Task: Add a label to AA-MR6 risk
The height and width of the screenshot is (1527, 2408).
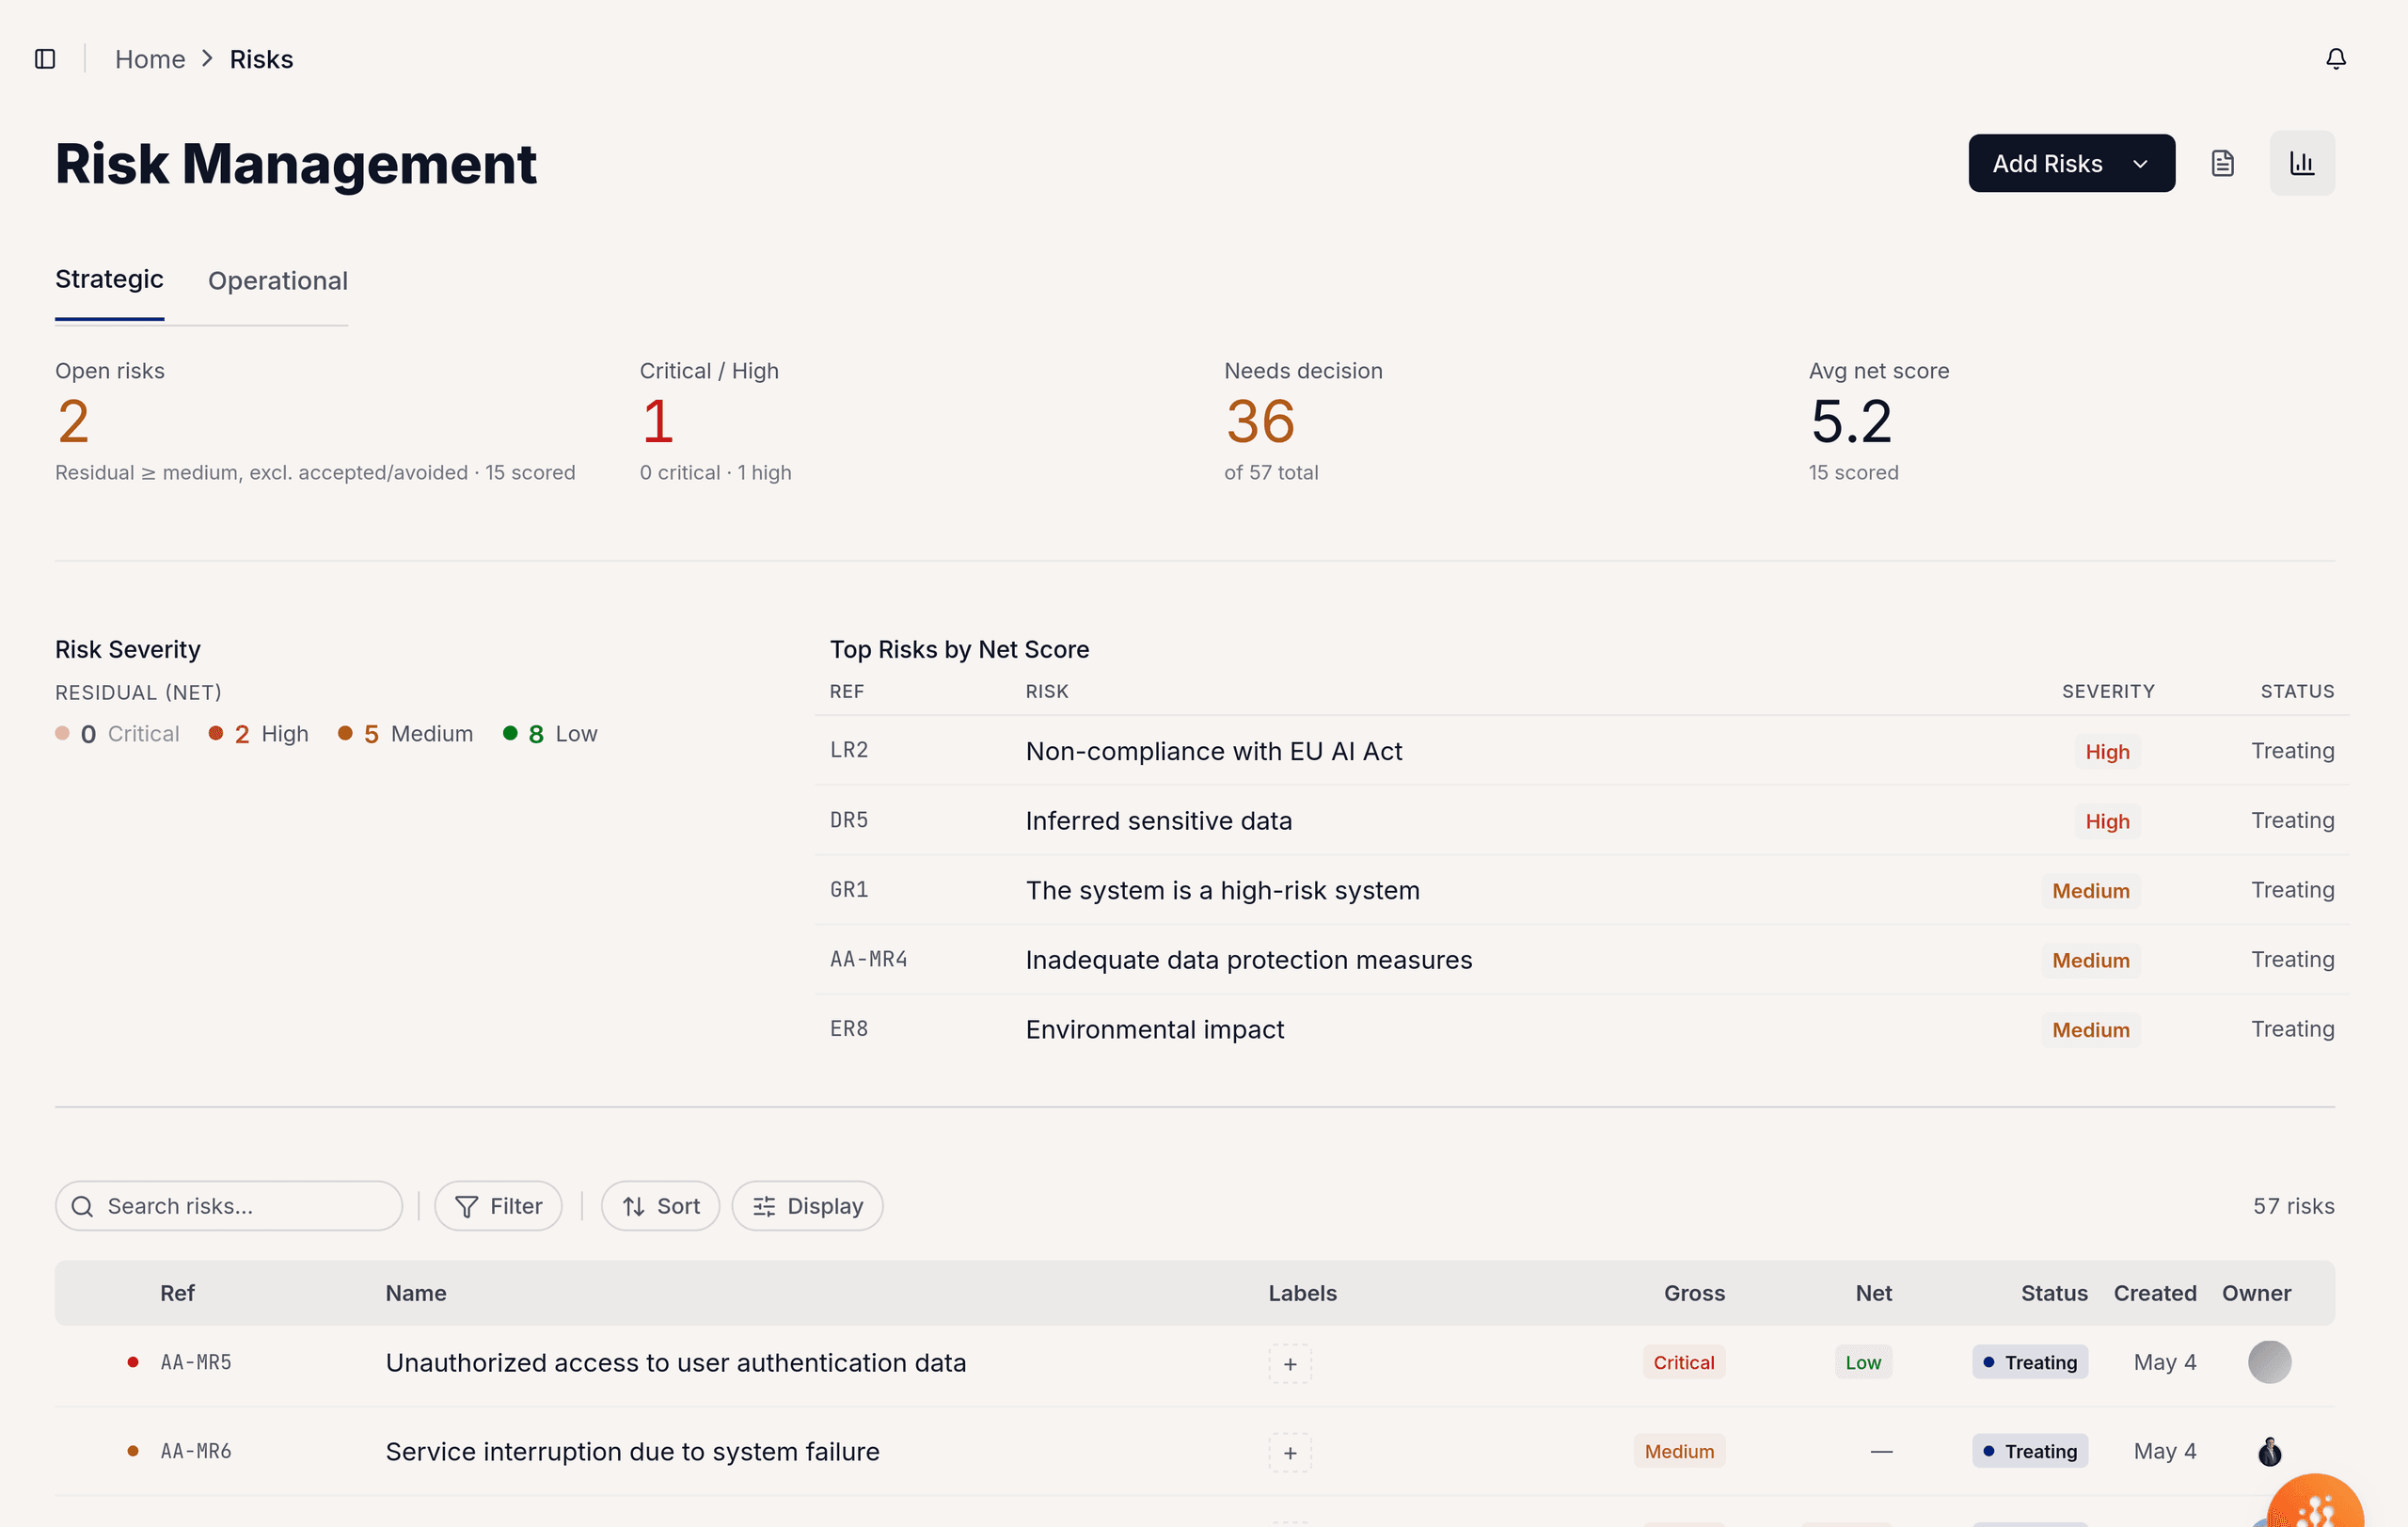Action: [x=1290, y=1452]
